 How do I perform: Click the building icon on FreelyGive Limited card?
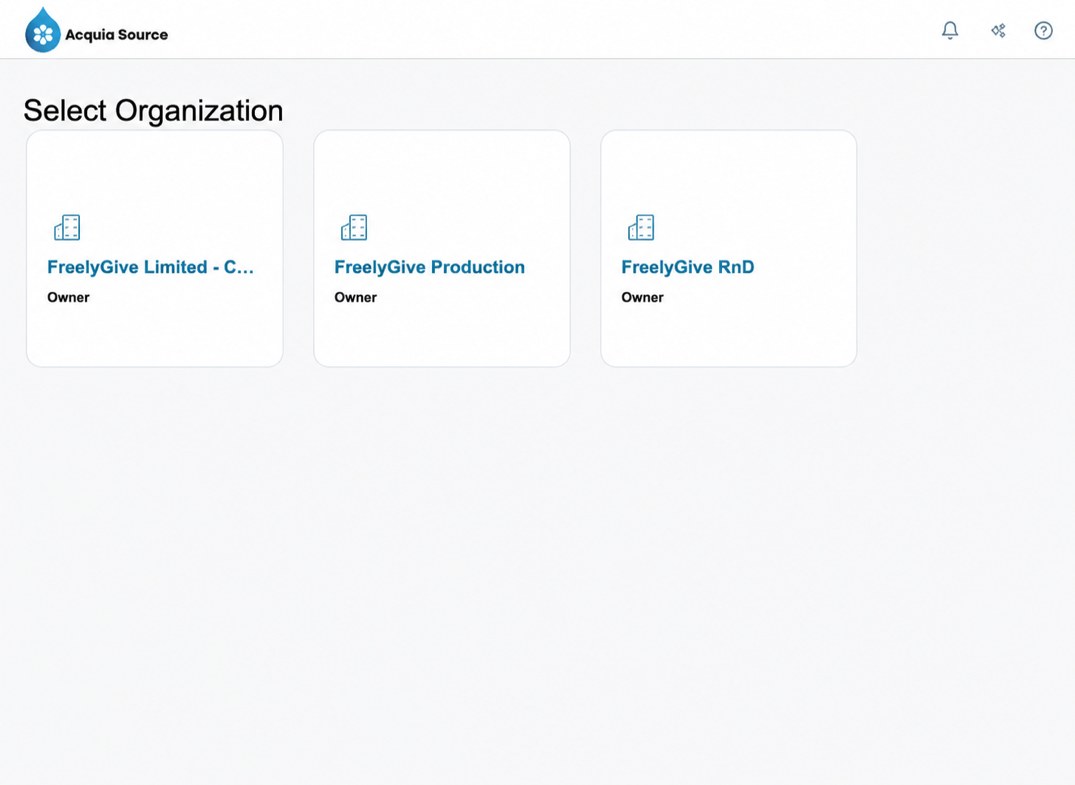point(67,228)
